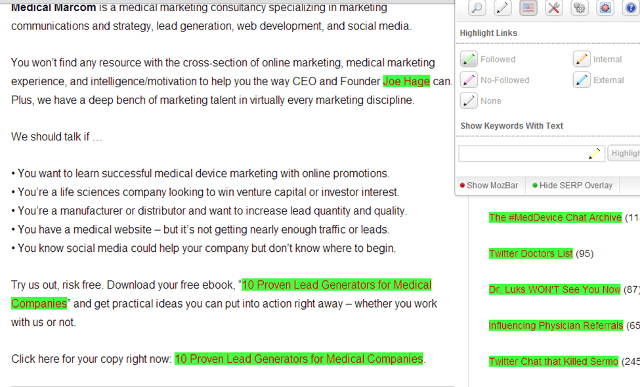
Task: Toggle the orange Internal links highlighter
Action: click(x=582, y=59)
